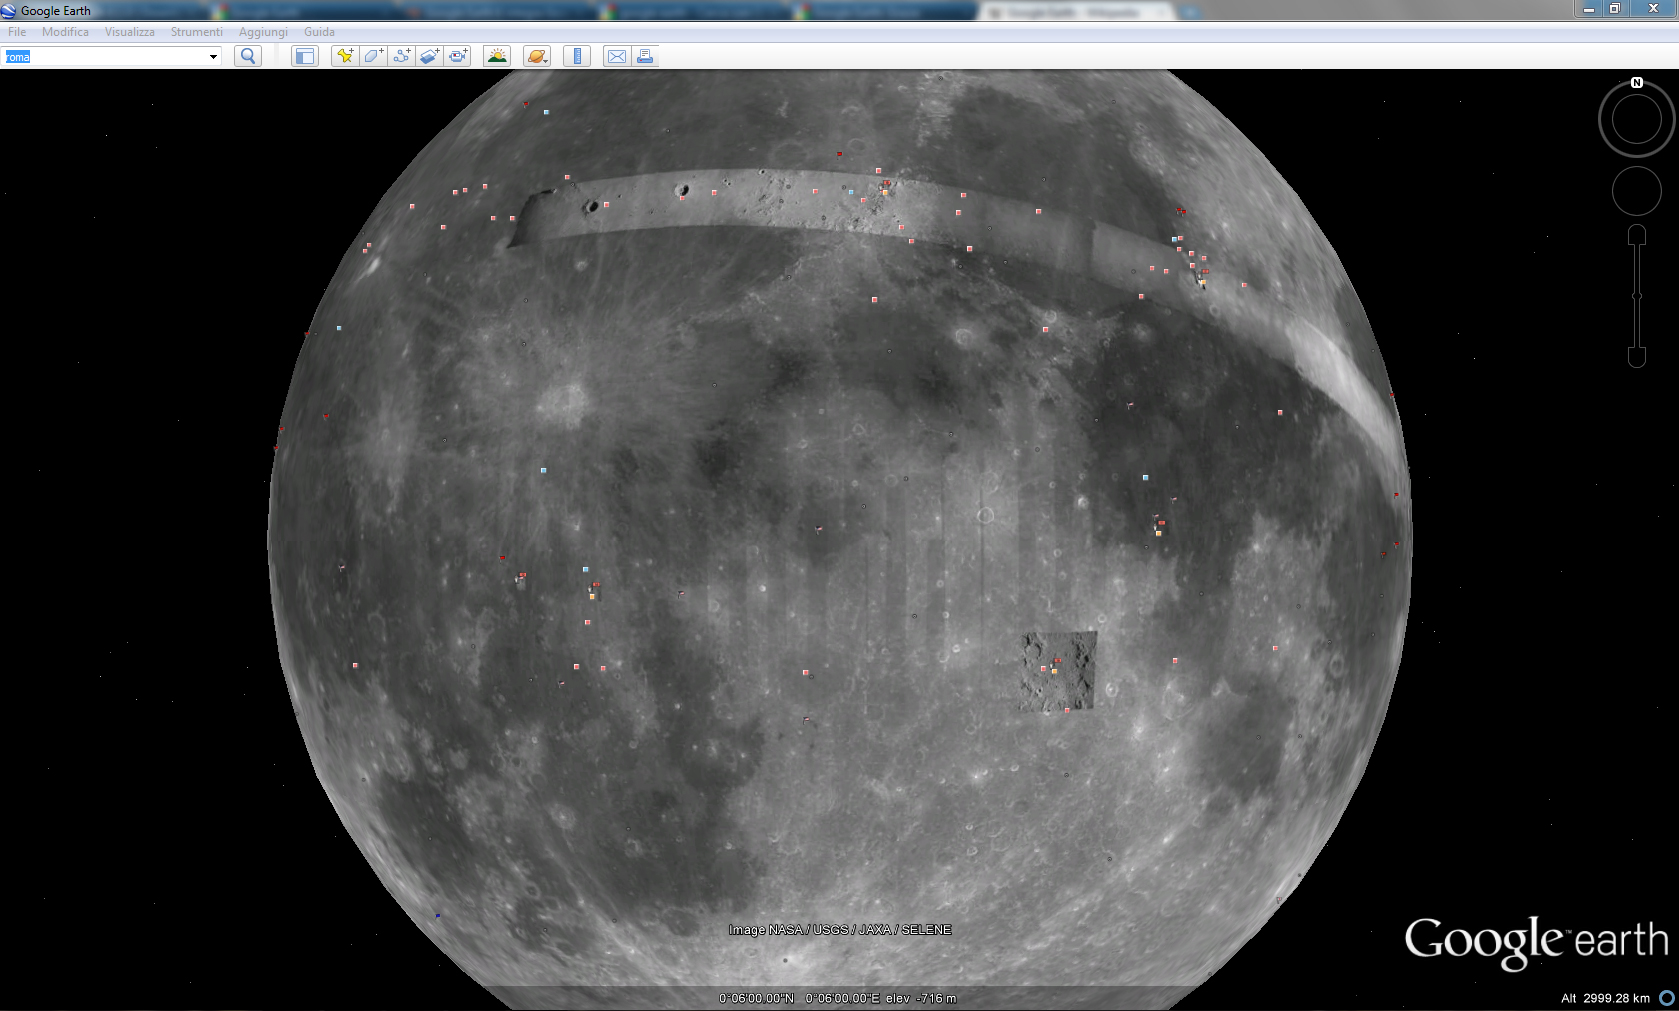1679x1011 pixels.
Task: Click the move joystick circle
Action: (x=1637, y=190)
